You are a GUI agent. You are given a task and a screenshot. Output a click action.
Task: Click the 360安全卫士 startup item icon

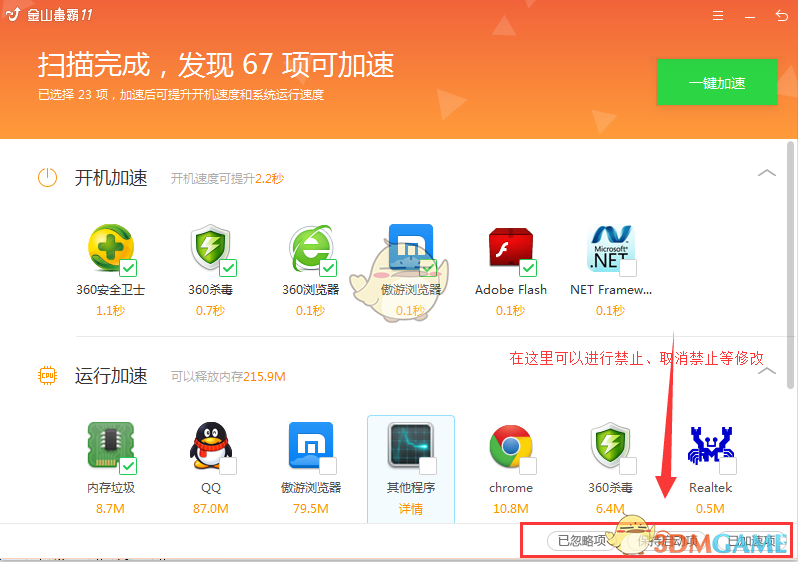[x=110, y=250]
